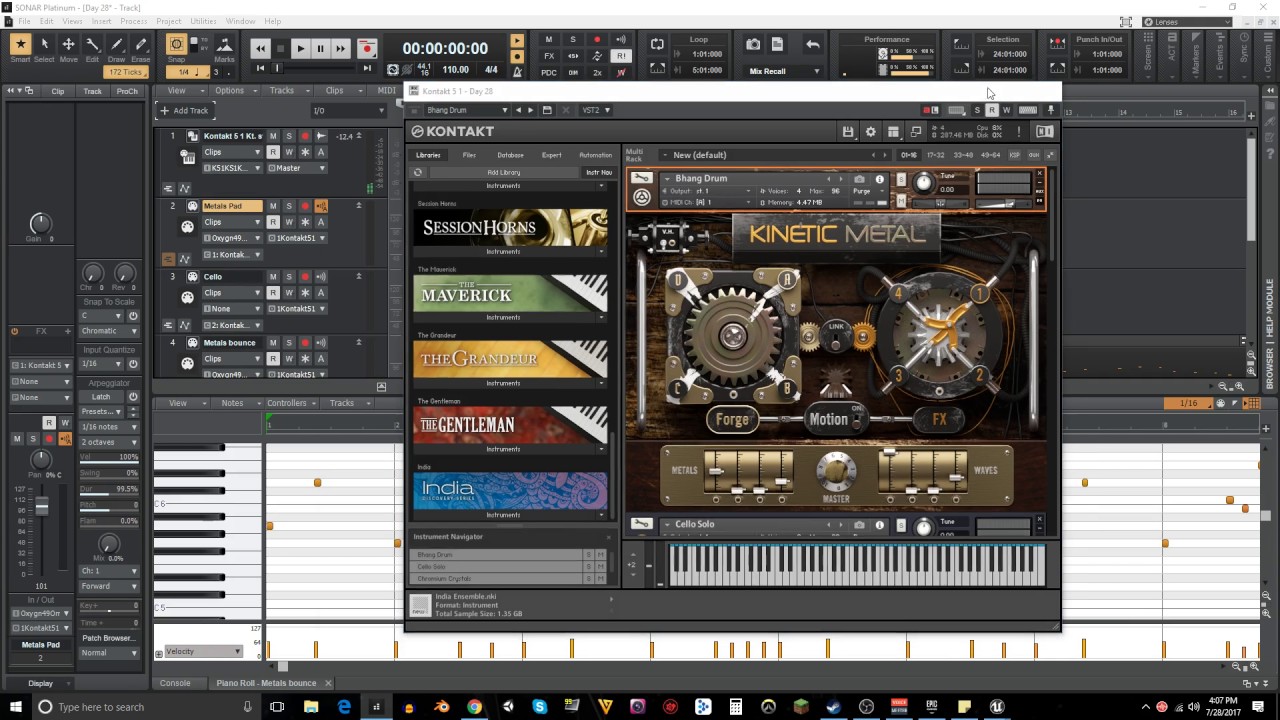Open Bhang Drum wrench edit mode
The image size is (1280, 720).
tap(641, 179)
